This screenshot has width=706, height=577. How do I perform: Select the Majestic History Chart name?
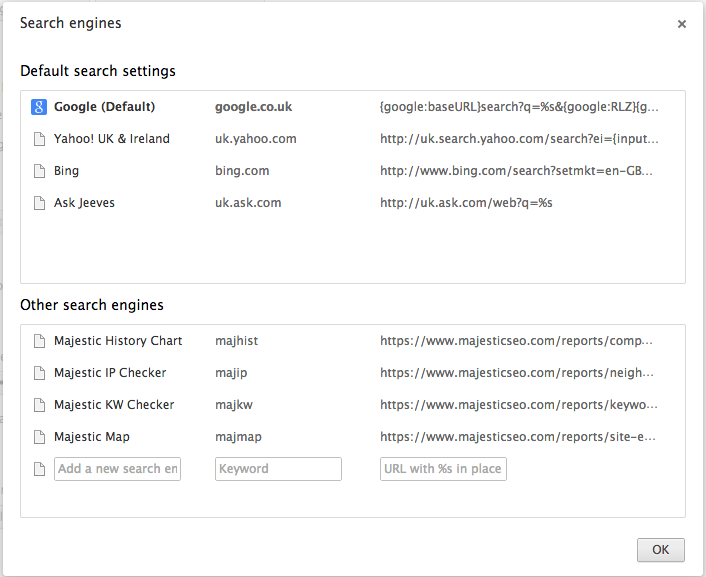pos(118,341)
